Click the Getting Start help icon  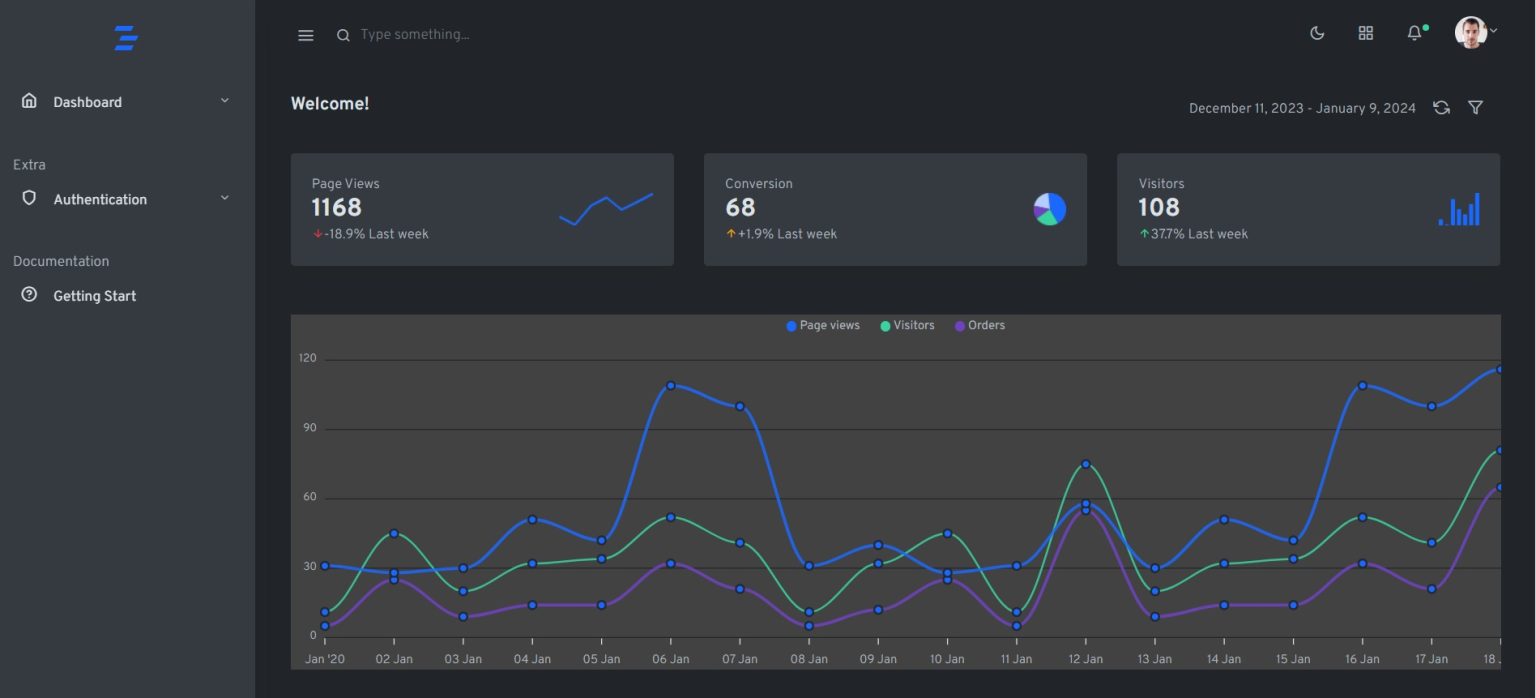pyautogui.click(x=29, y=295)
